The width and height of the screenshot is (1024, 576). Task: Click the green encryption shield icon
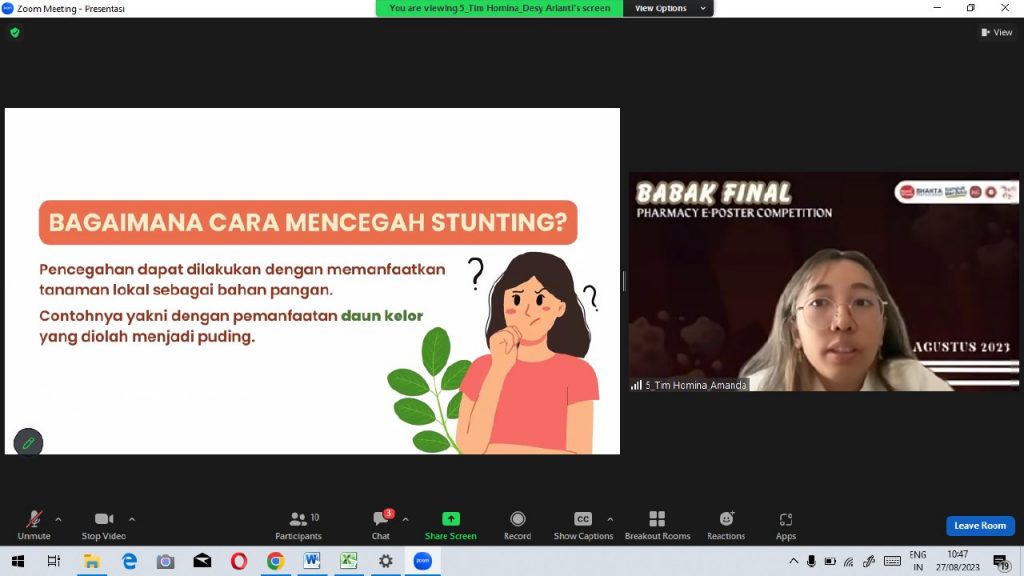pyautogui.click(x=14, y=32)
